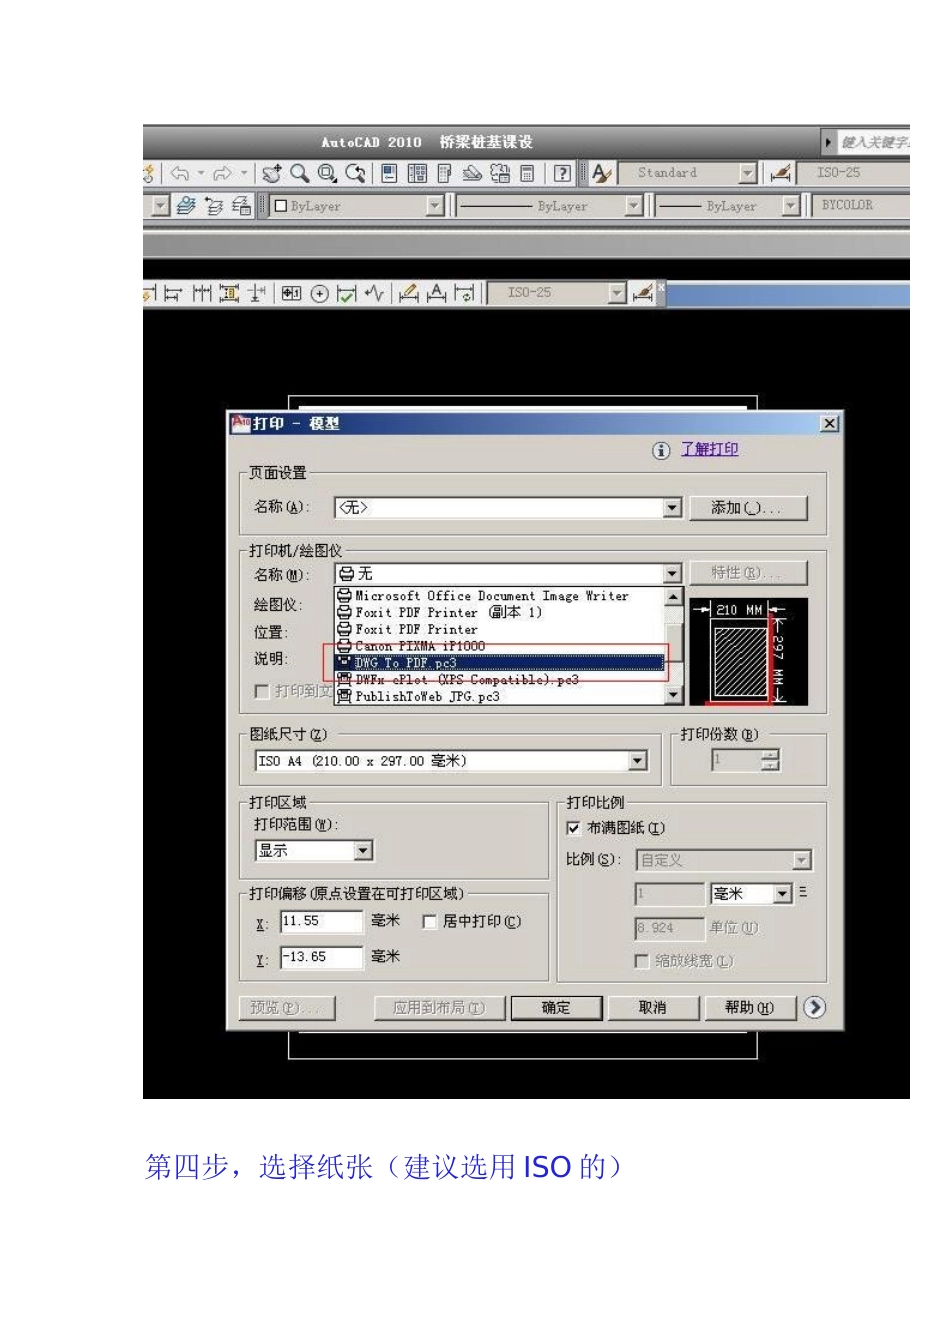Open the Tool Palettes window icon
This screenshot has width=950, height=1344.
(445, 173)
